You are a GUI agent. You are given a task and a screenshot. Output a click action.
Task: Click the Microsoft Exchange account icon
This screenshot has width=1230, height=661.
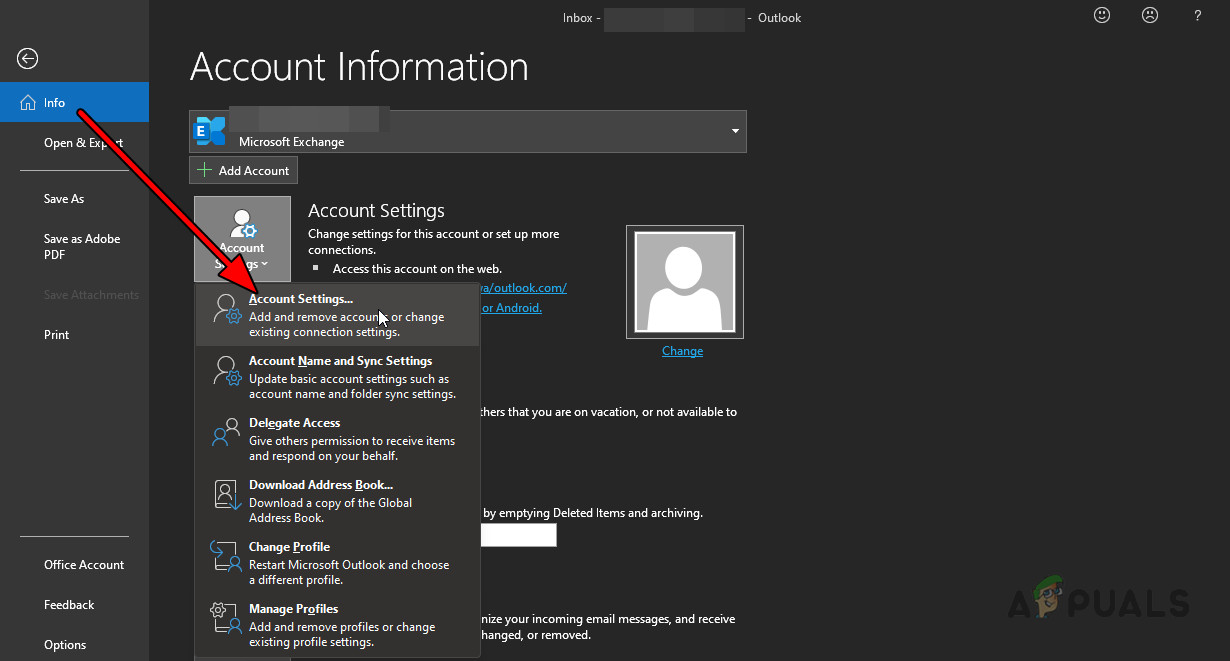coord(210,130)
